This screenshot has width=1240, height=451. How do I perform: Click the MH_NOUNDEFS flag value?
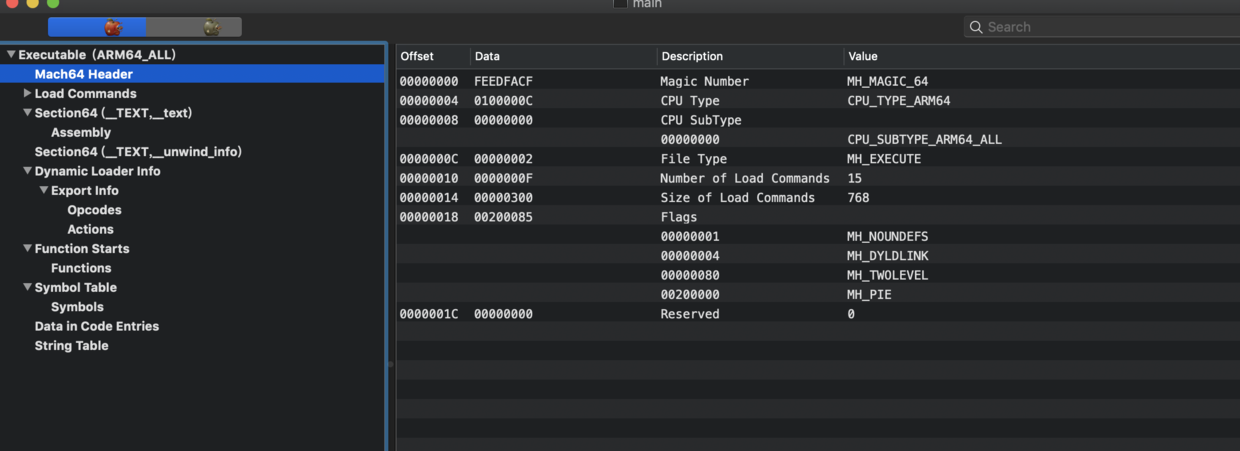[x=888, y=237]
